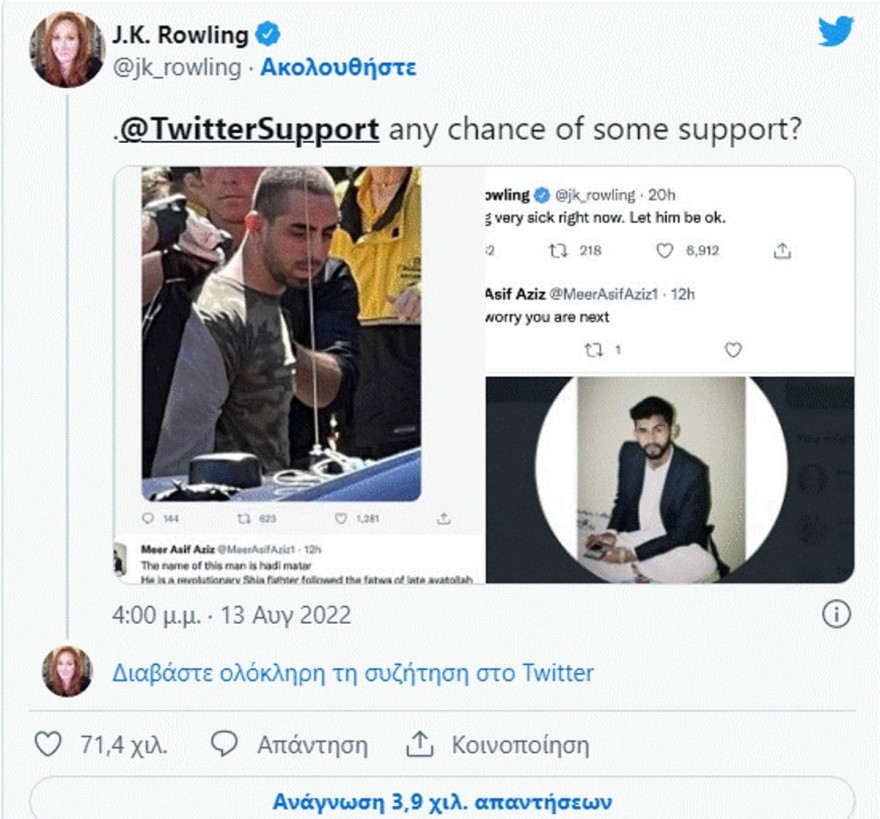This screenshot has width=880, height=819.
Task: Open the @TwitterSupport mention
Action: coord(249,130)
